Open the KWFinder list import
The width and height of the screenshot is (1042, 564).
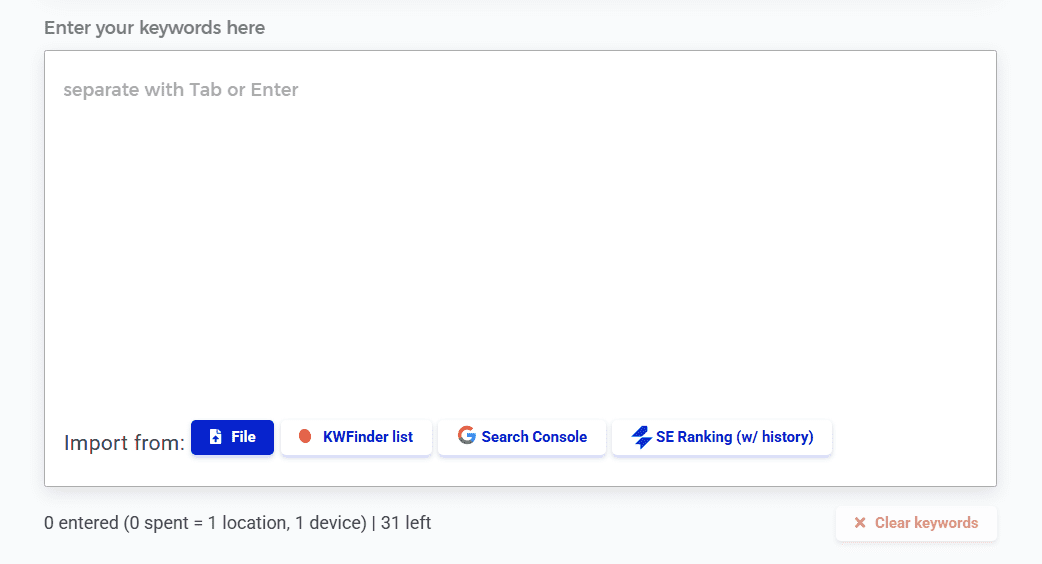pyautogui.click(x=356, y=437)
